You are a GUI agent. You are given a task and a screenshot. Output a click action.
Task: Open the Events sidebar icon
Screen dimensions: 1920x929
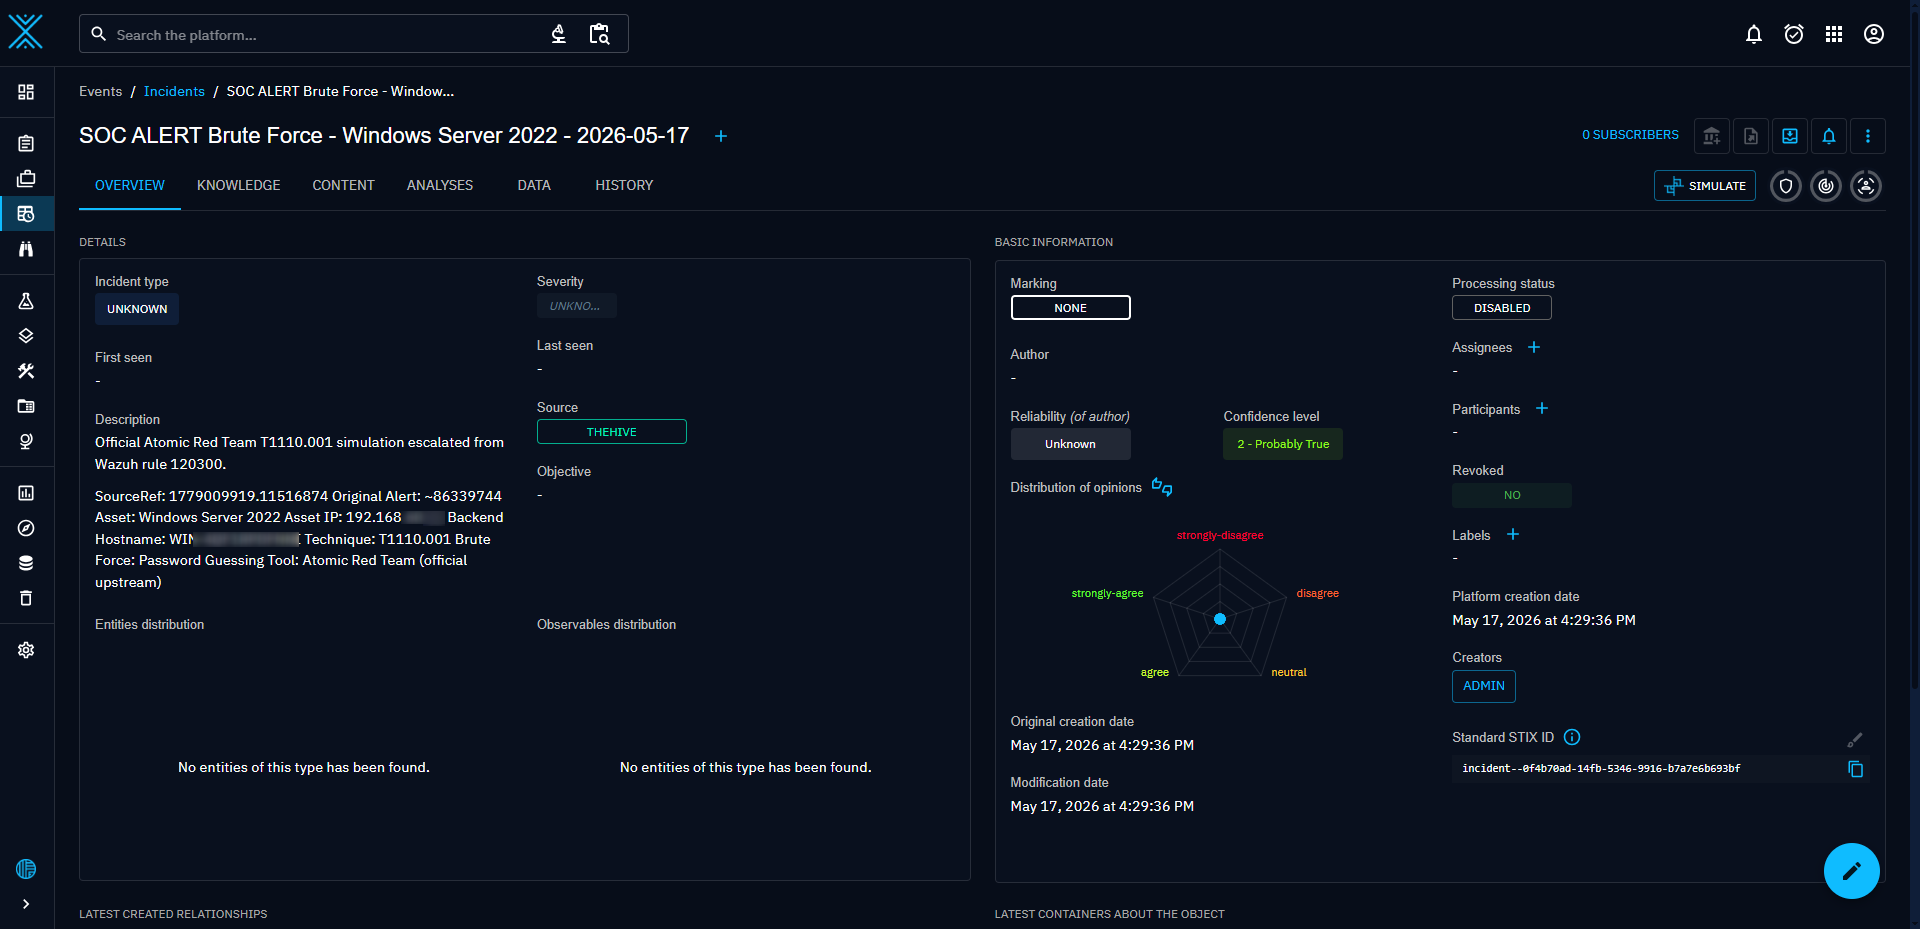(26, 213)
